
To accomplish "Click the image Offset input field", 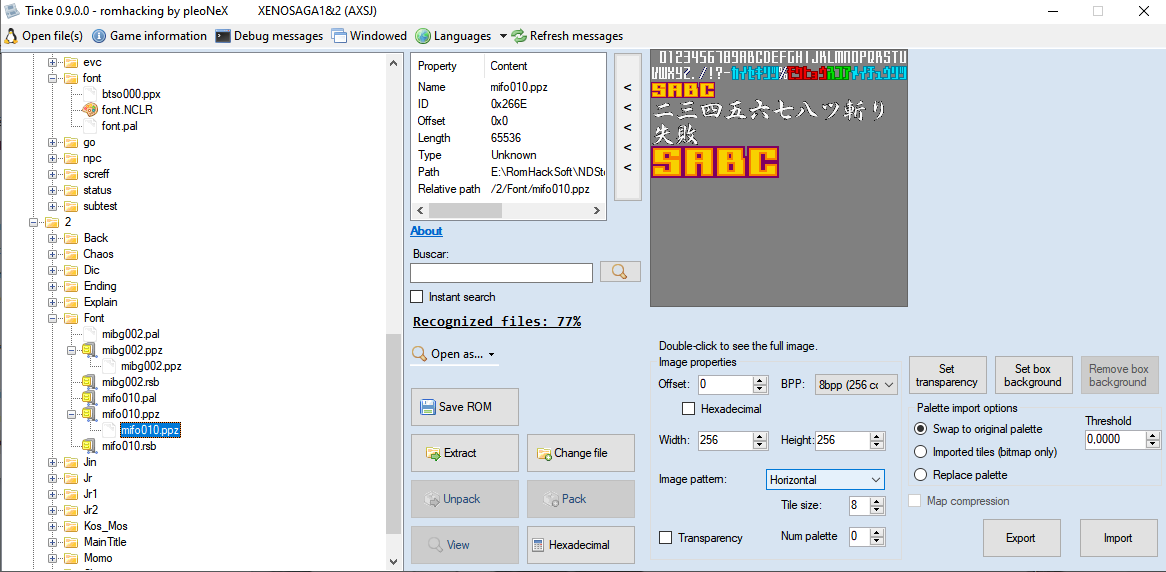I will 726,385.
